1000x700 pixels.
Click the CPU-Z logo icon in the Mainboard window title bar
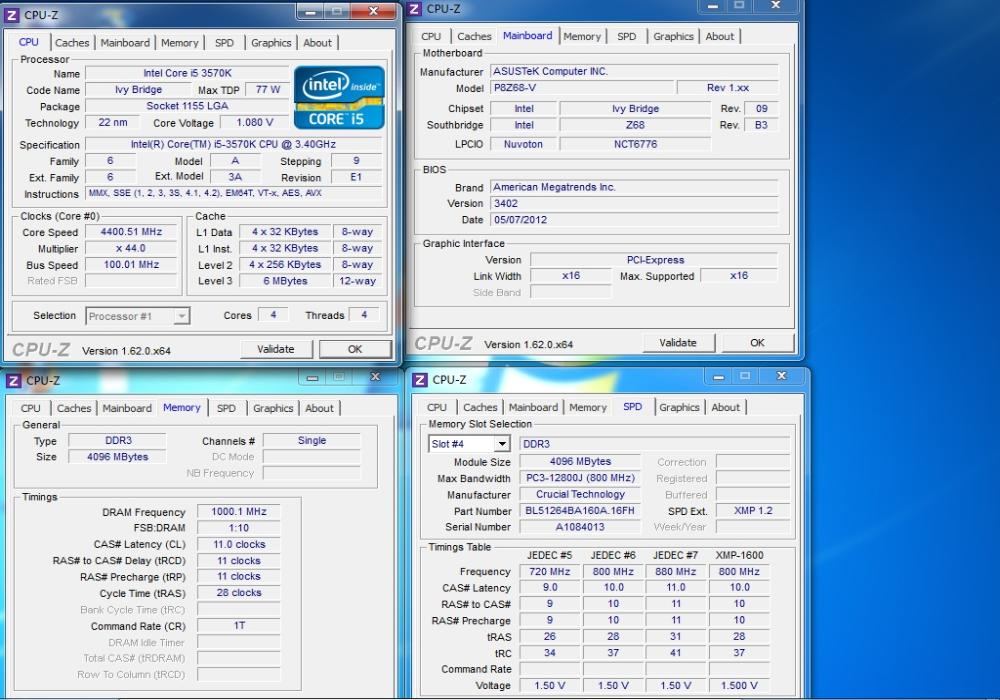[x=415, y=9]
